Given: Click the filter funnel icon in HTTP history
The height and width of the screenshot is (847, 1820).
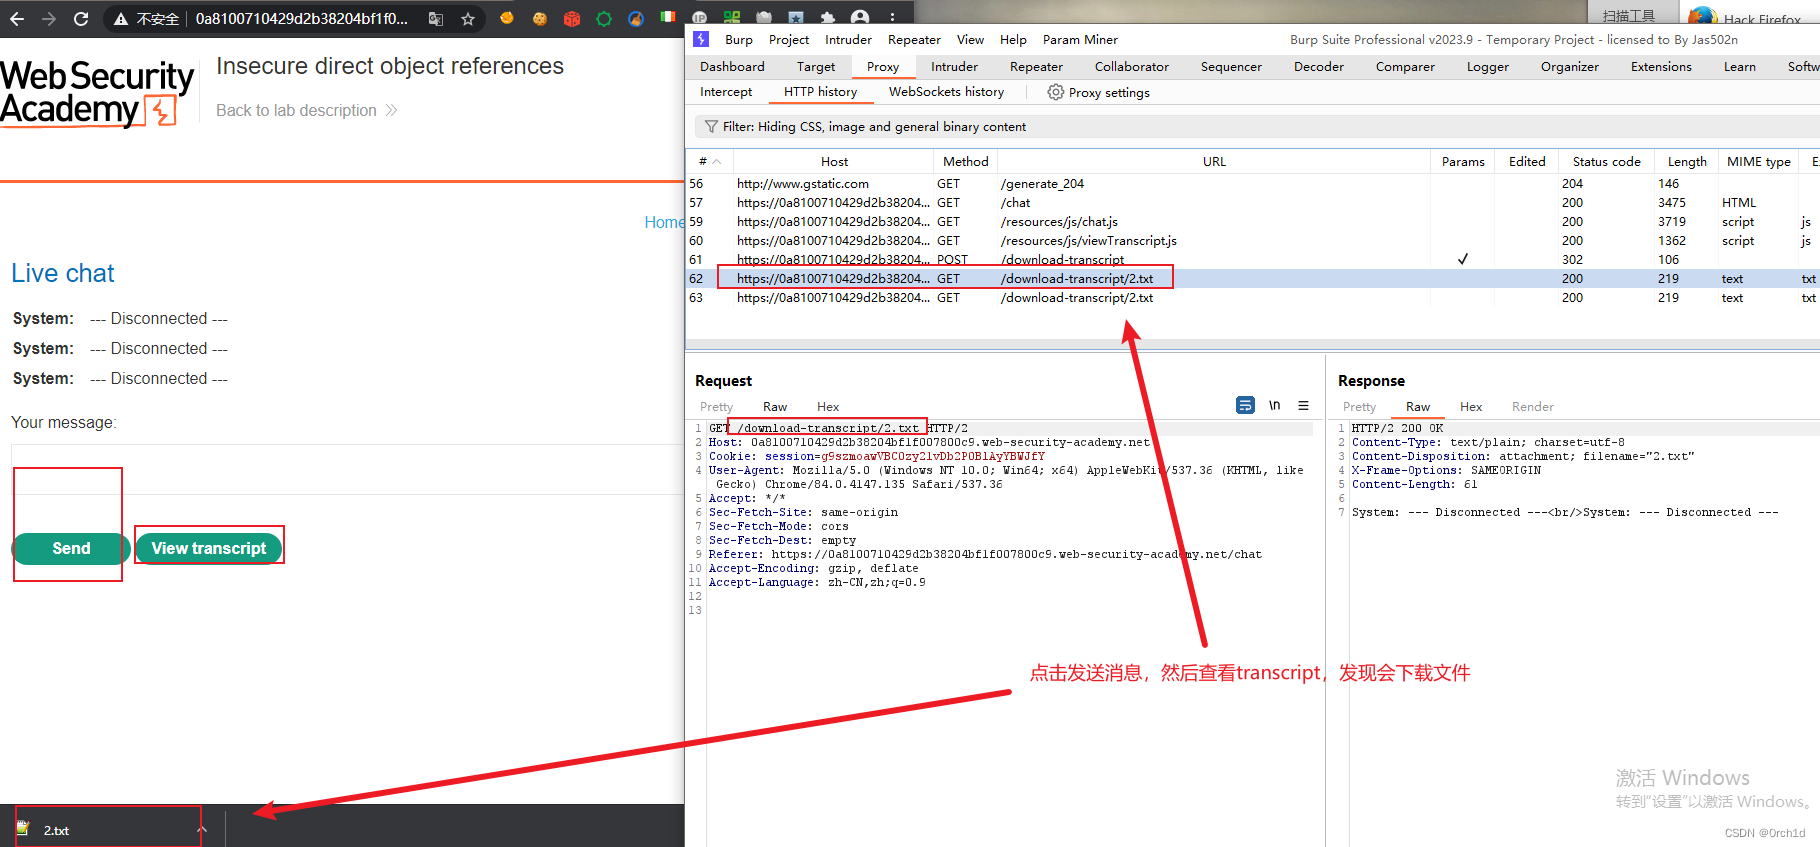Looking at the screenshot, I should [x=711, y=127].
